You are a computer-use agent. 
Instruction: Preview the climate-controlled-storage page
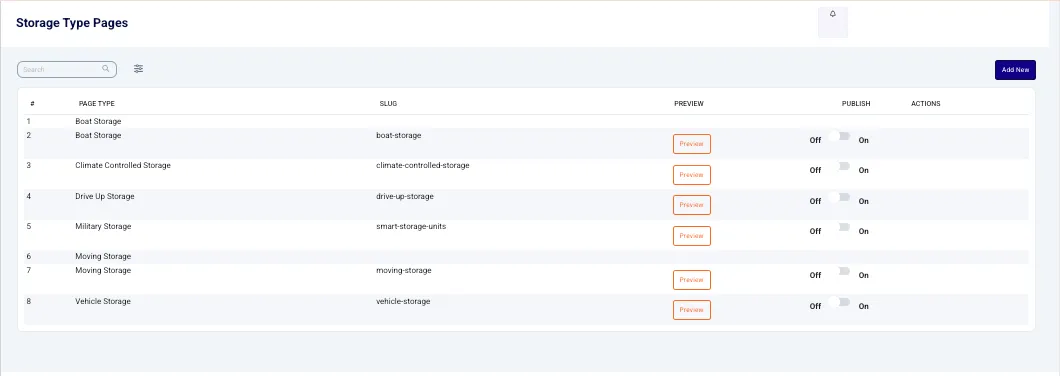click(x=692, y=174)
